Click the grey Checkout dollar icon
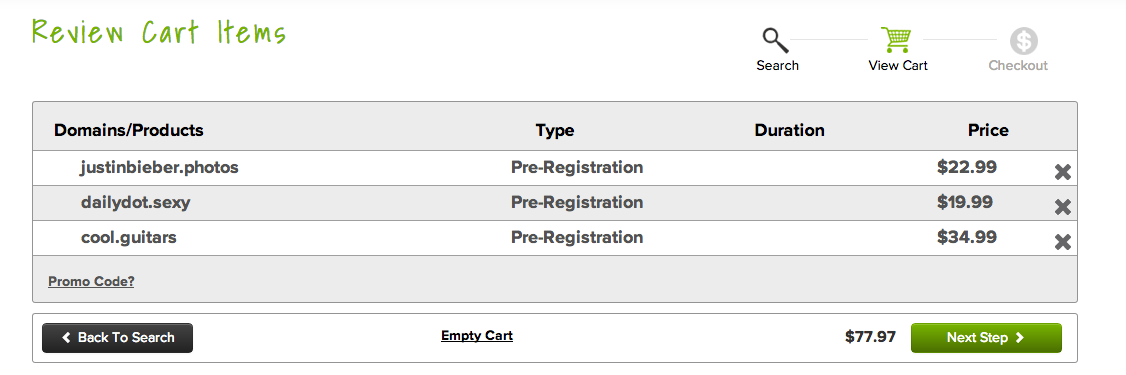This screenshot has width=1126, height=375. tap(1024, 41)
